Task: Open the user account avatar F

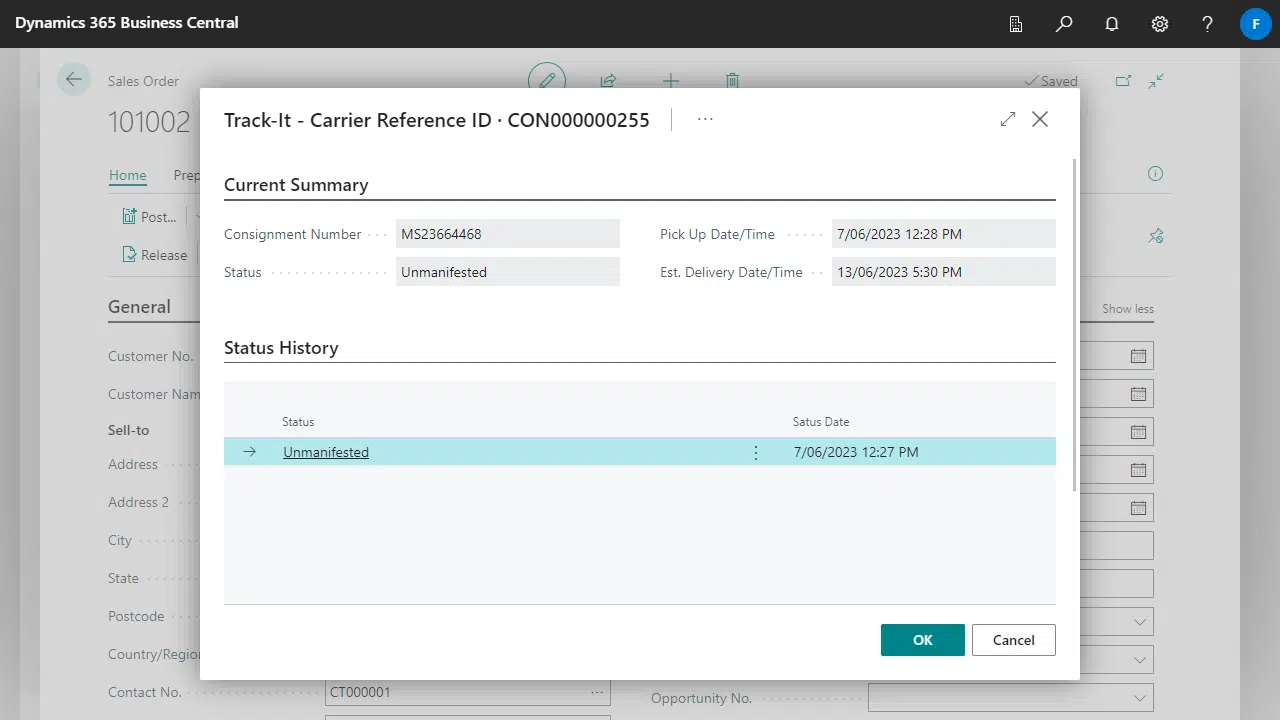Action: pos(1255,24)
